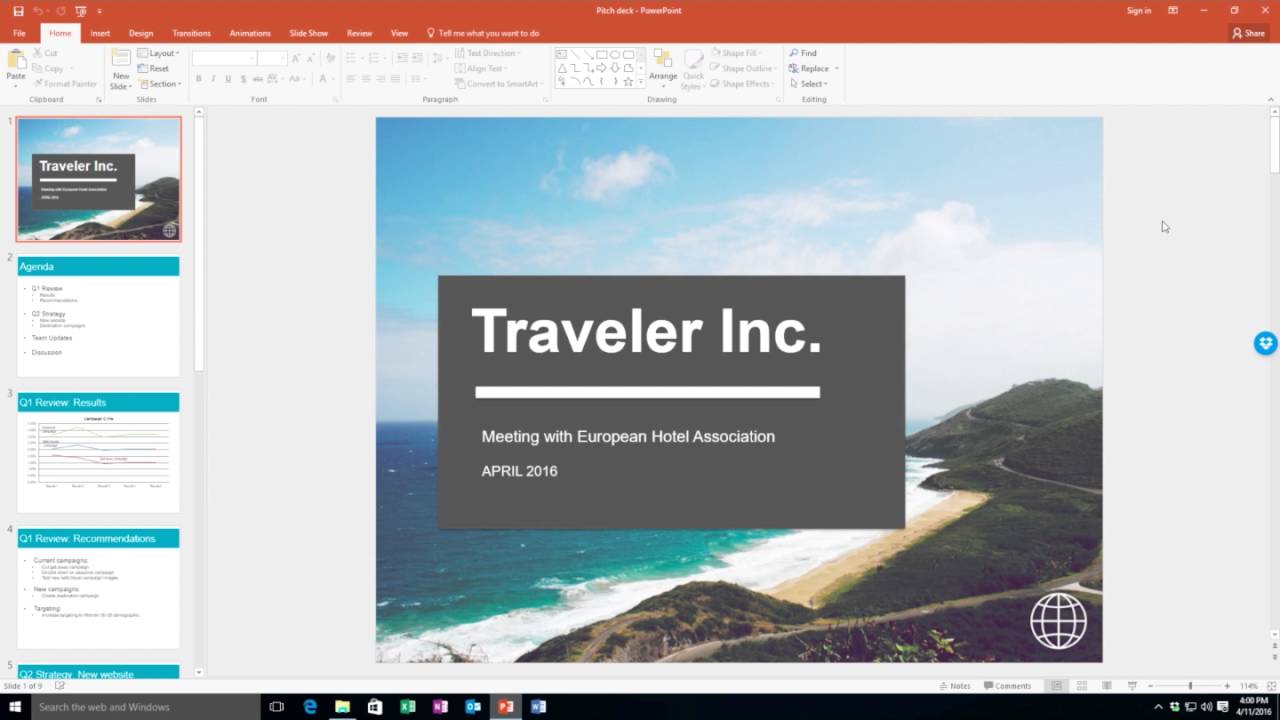
Task: Open Excel from the taskbar
Action: [407, 707]
